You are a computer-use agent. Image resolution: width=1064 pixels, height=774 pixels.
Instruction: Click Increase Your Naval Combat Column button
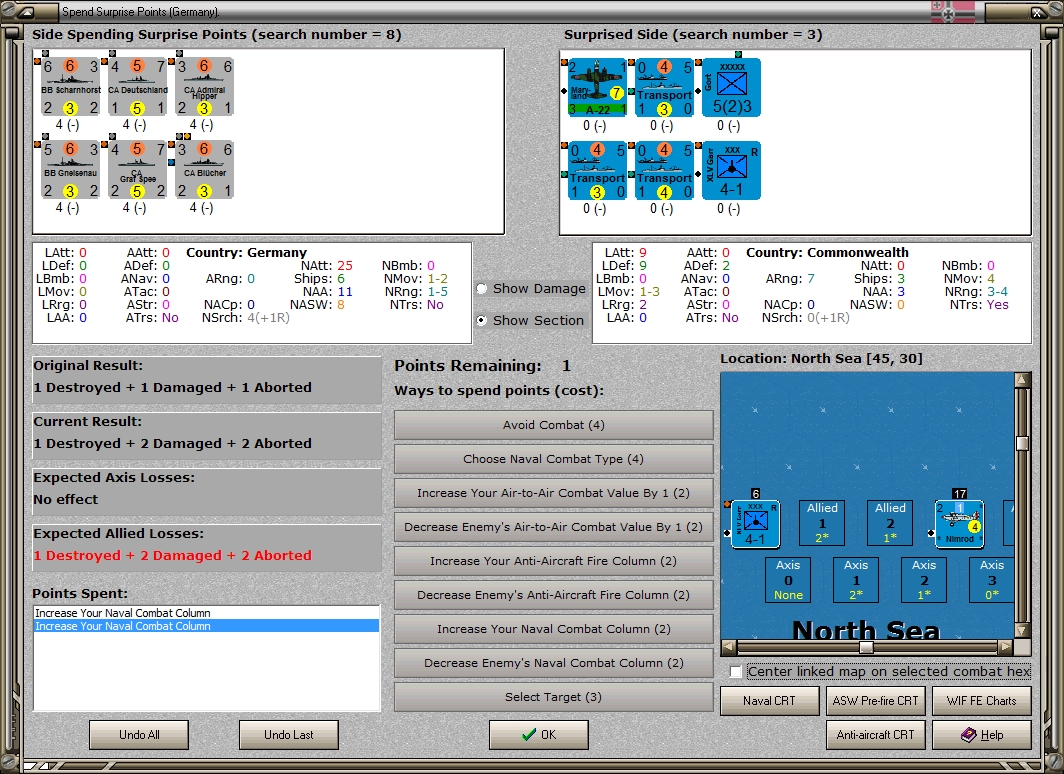[554, 629]
